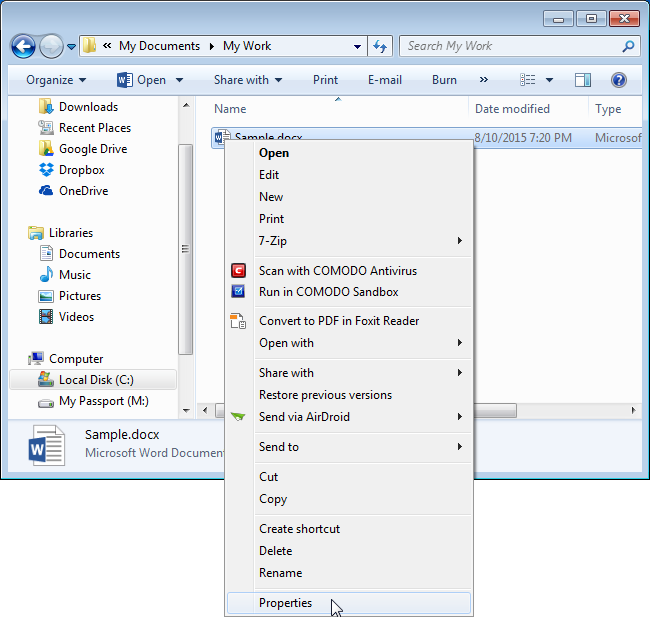Choose Cut from the context menu
This screenshot has height=617, width=650.
[x=348, y=477]
